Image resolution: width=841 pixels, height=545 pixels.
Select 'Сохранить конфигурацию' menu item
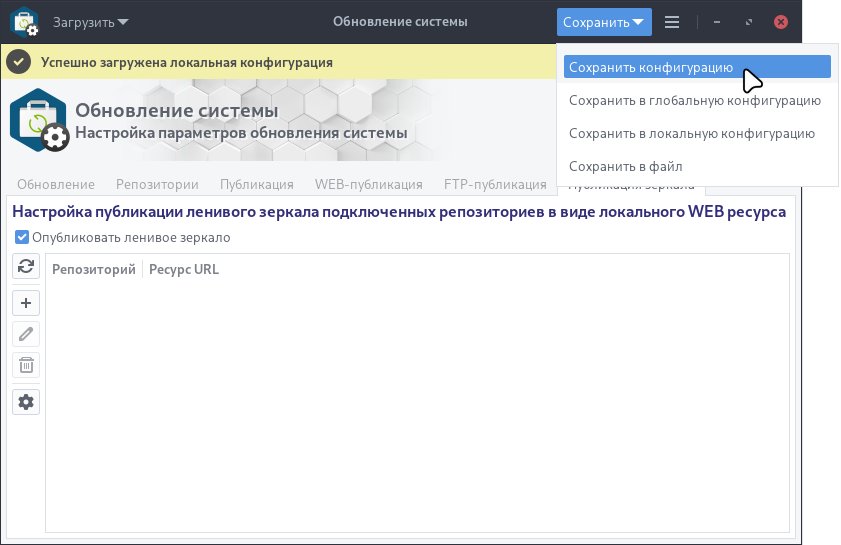tap(697, 67)
